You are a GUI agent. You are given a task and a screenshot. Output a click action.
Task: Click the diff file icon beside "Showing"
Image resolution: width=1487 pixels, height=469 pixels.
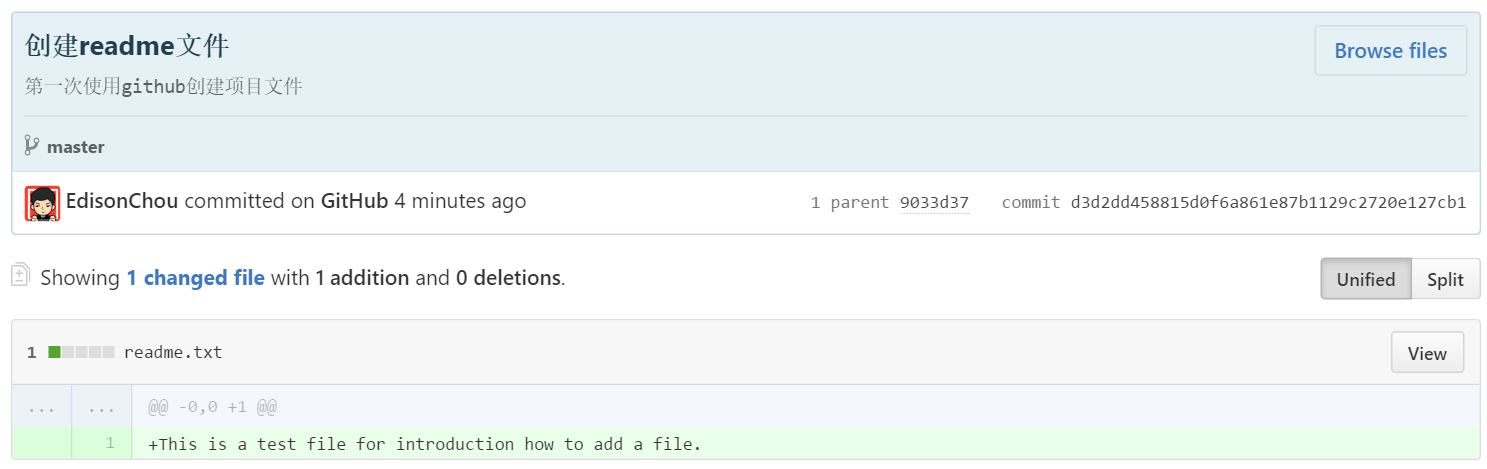[21, 276]
